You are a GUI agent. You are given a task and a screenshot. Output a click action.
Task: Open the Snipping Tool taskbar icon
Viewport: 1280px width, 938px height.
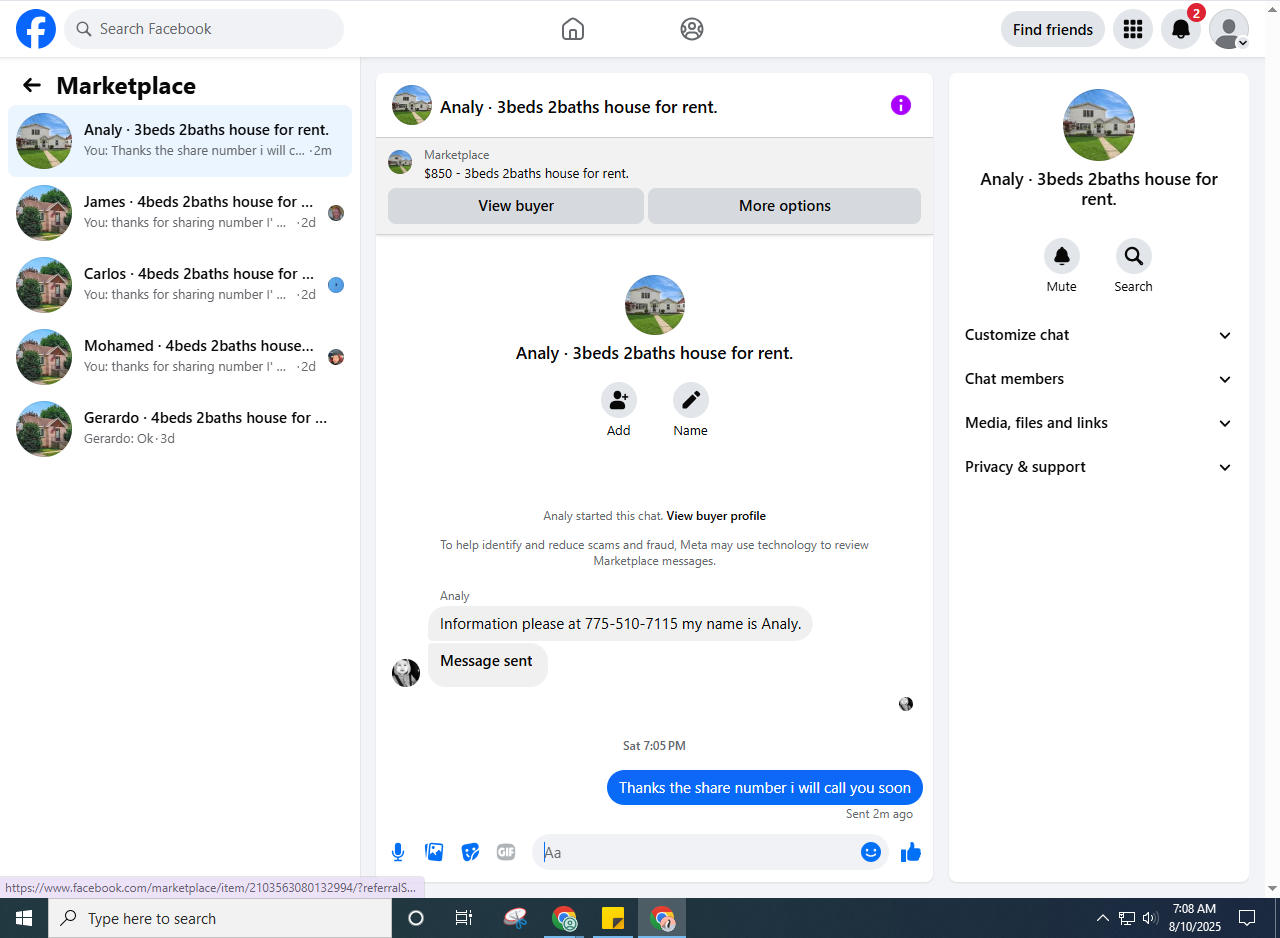[x=515, y=918]
